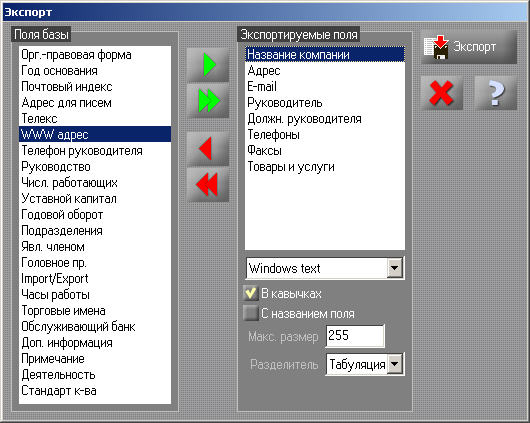Viewport: 530px width, 423px height.
Task: Select Руководитель in Экспортируемые поля list
Action: tap(325, 102)
